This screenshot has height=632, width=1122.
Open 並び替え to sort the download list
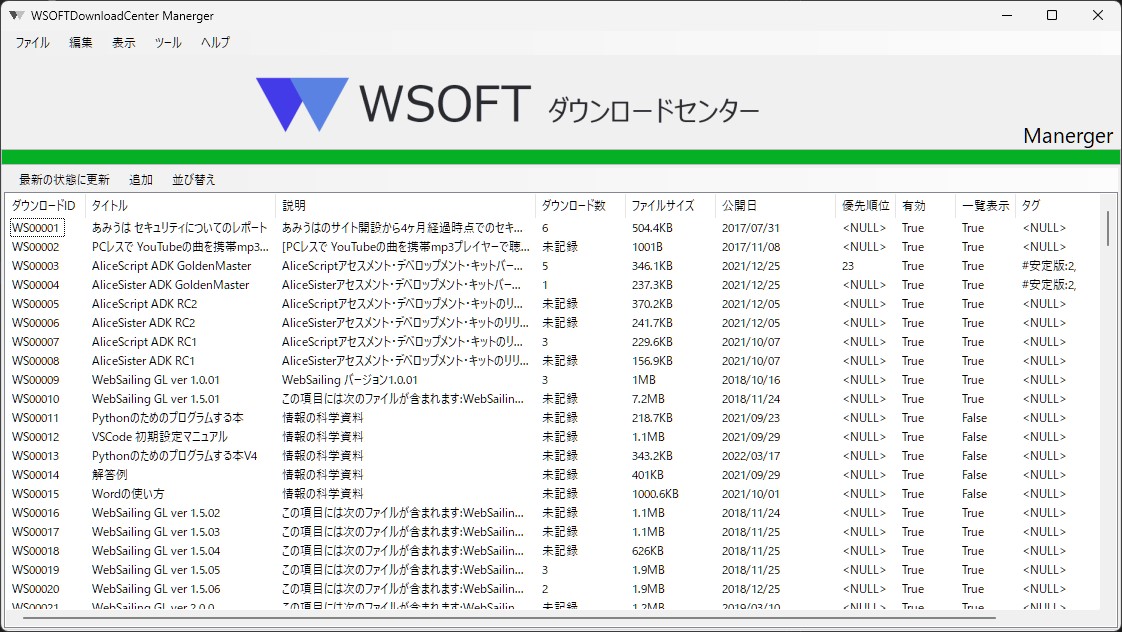[x=192, y=179]
